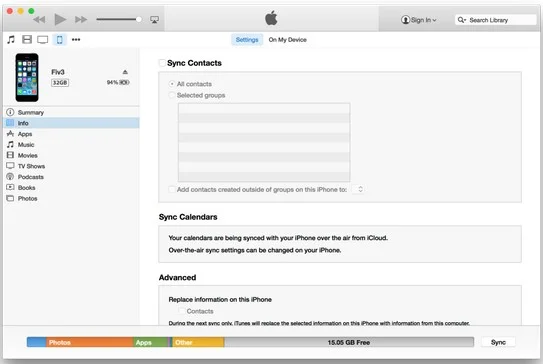Start playback with the Play button
Screen dimensions: 543x364
pos(60,19)
